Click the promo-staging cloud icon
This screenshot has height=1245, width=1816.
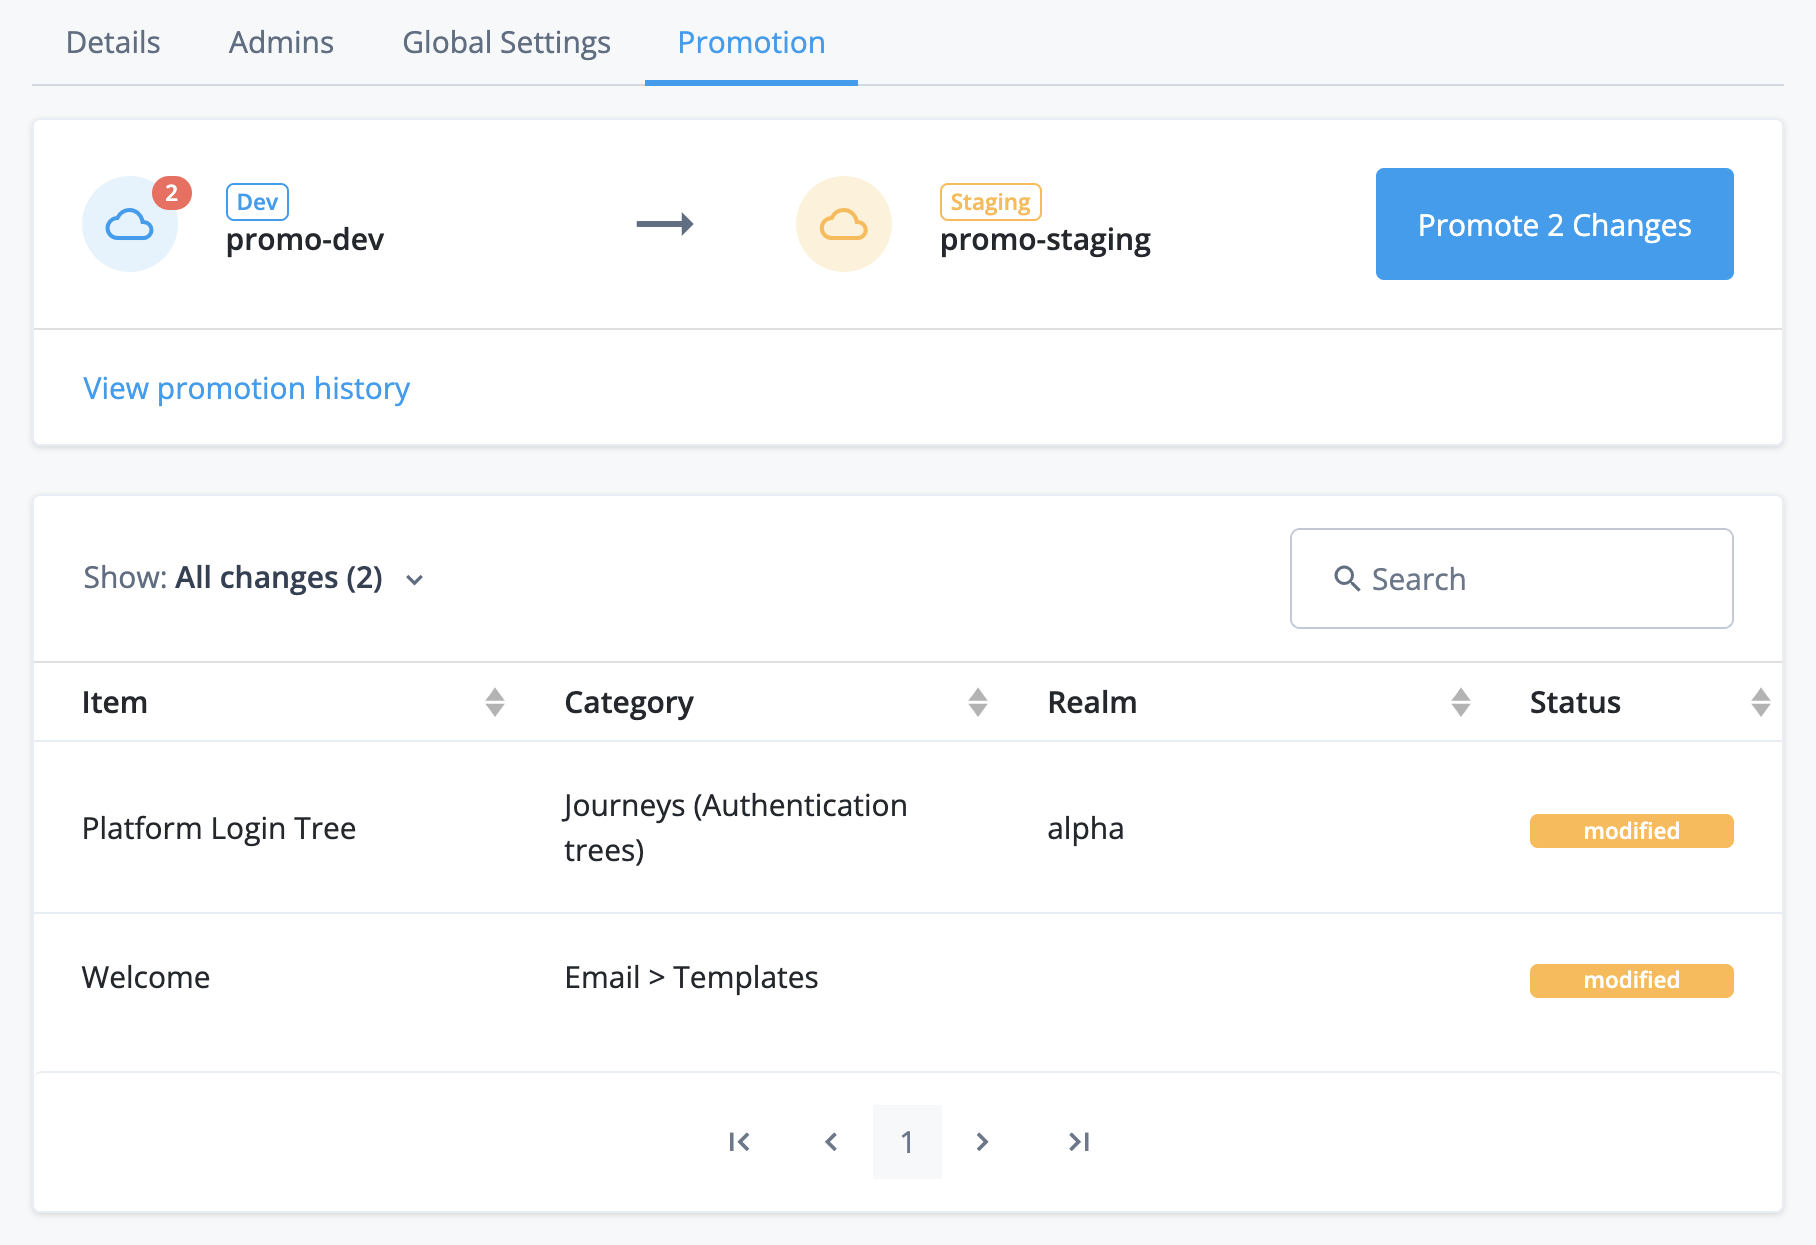[x=843, y=224]
